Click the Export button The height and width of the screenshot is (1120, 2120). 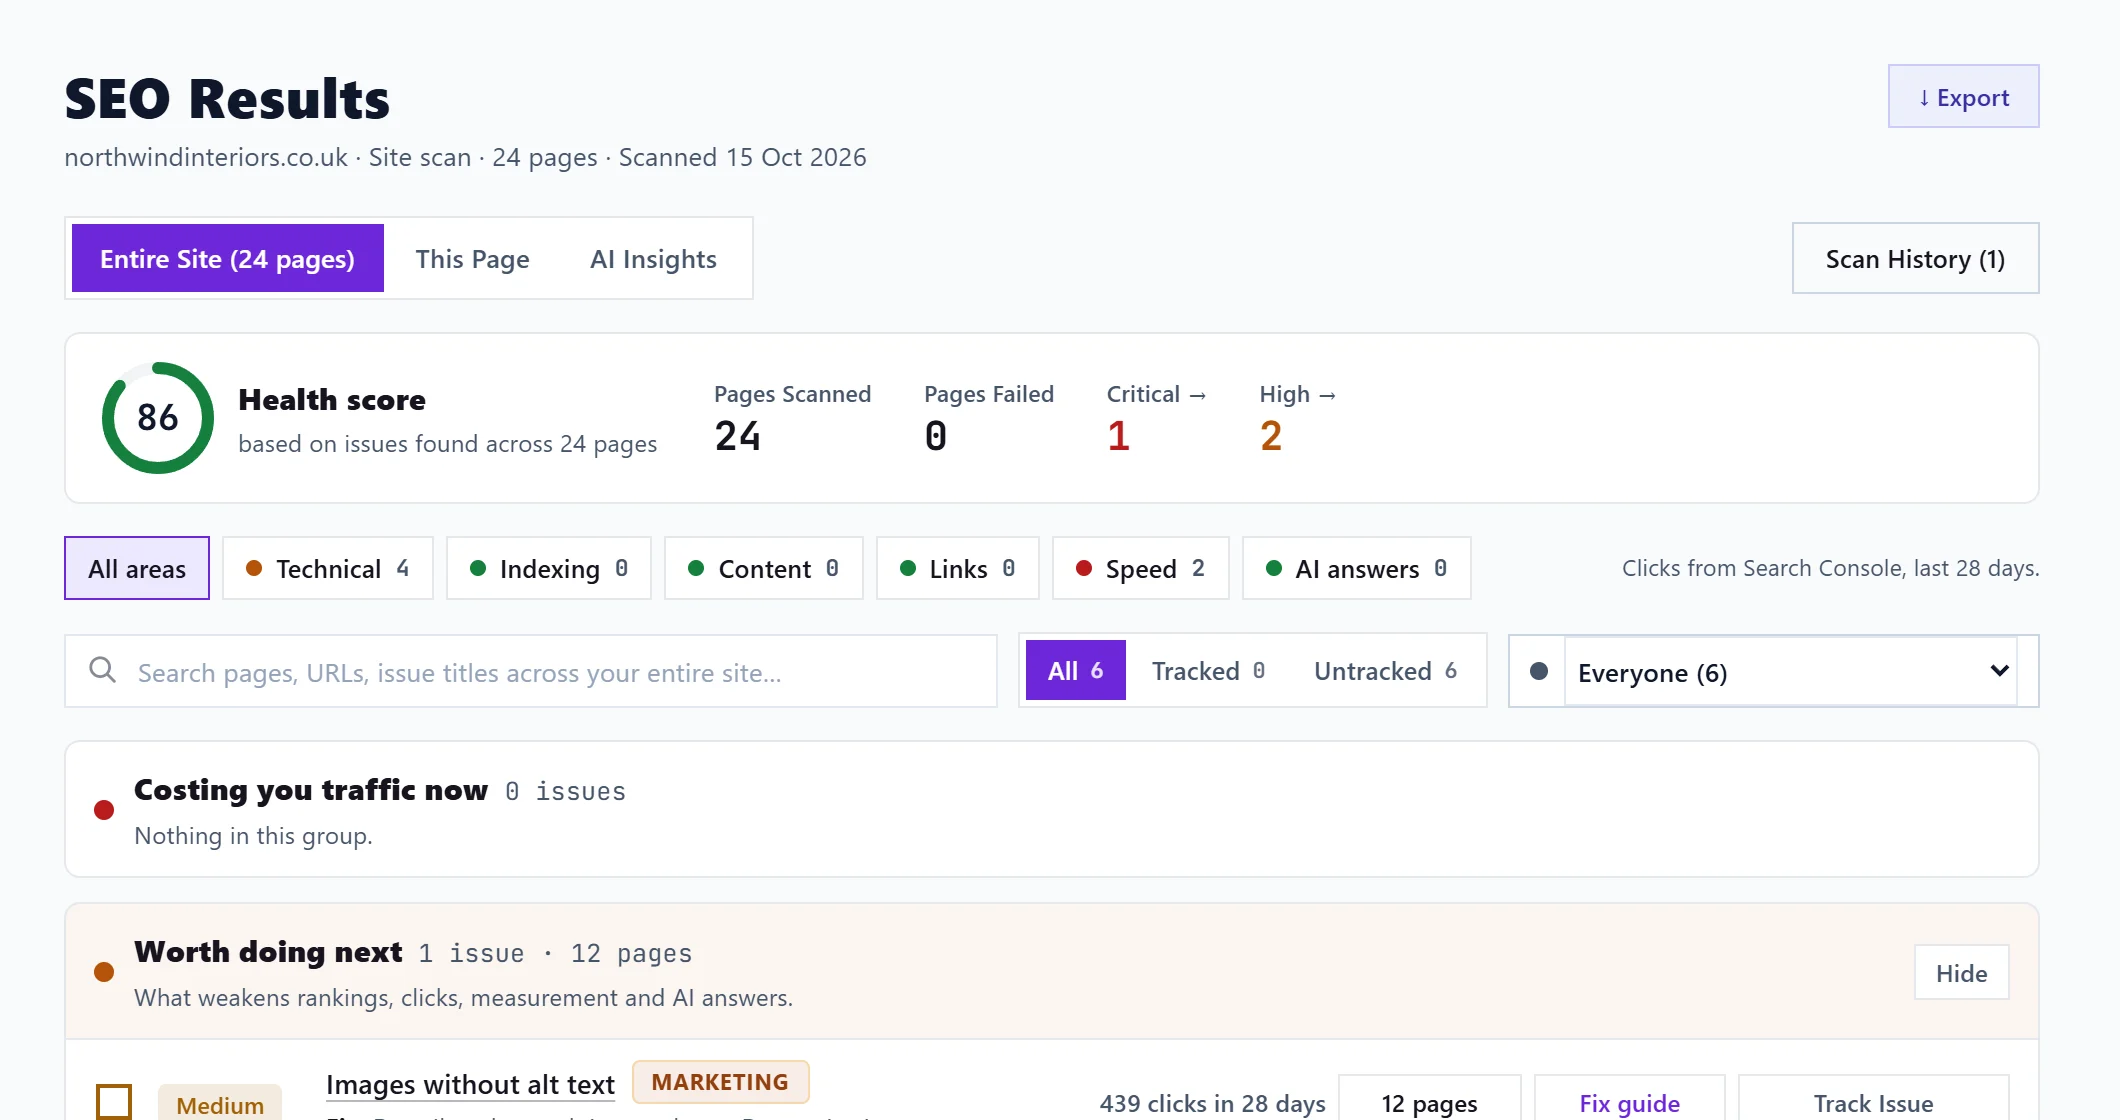1963,97
